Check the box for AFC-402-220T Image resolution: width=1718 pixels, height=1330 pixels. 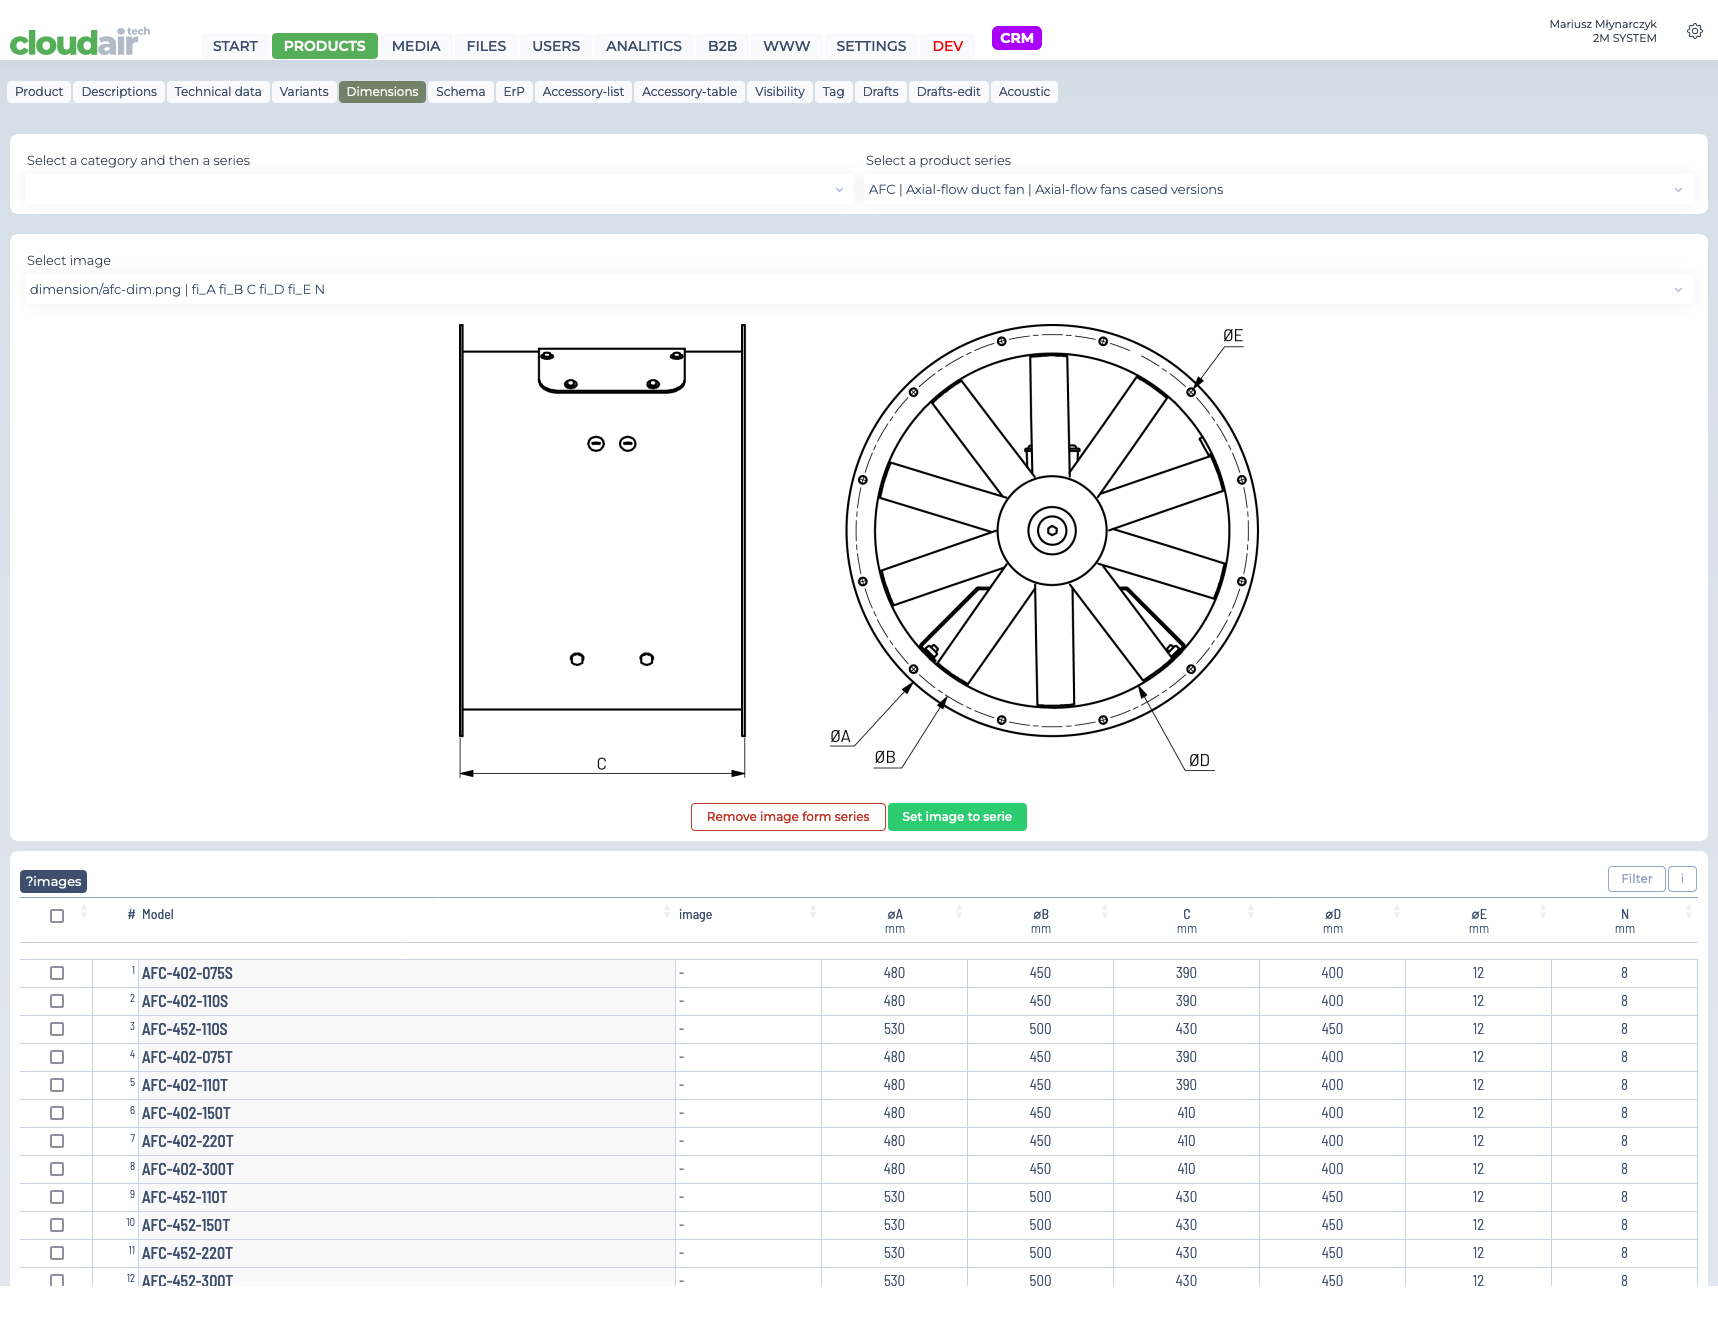click(x=57, y=1141)
